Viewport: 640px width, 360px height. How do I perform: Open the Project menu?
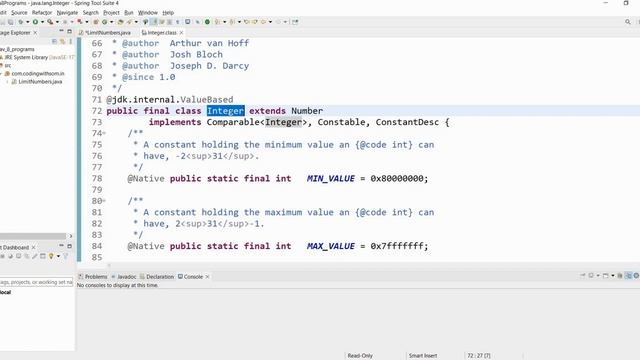111,13
